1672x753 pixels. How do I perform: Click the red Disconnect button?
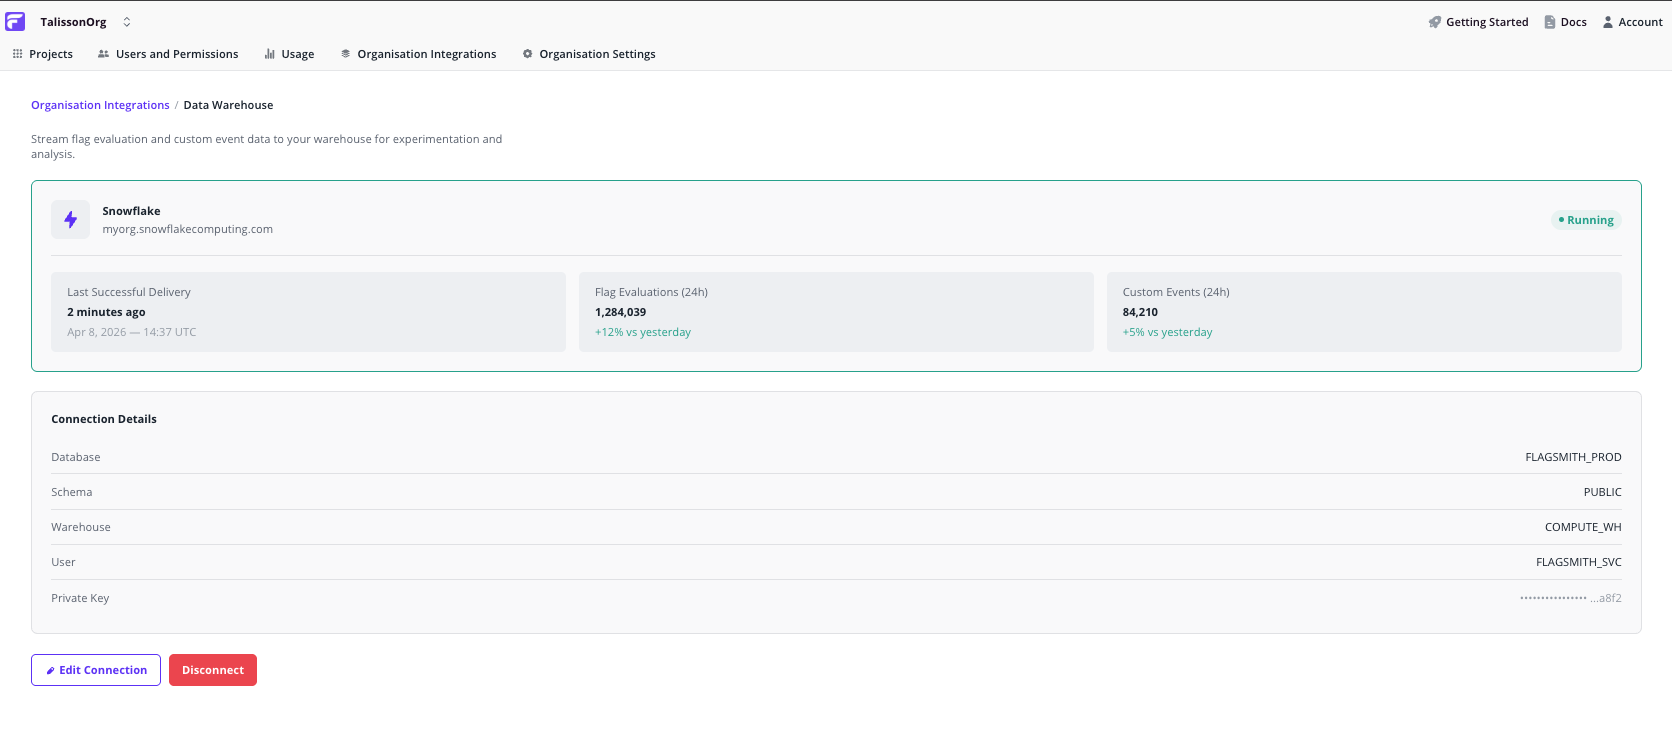(x=213, y=670)
